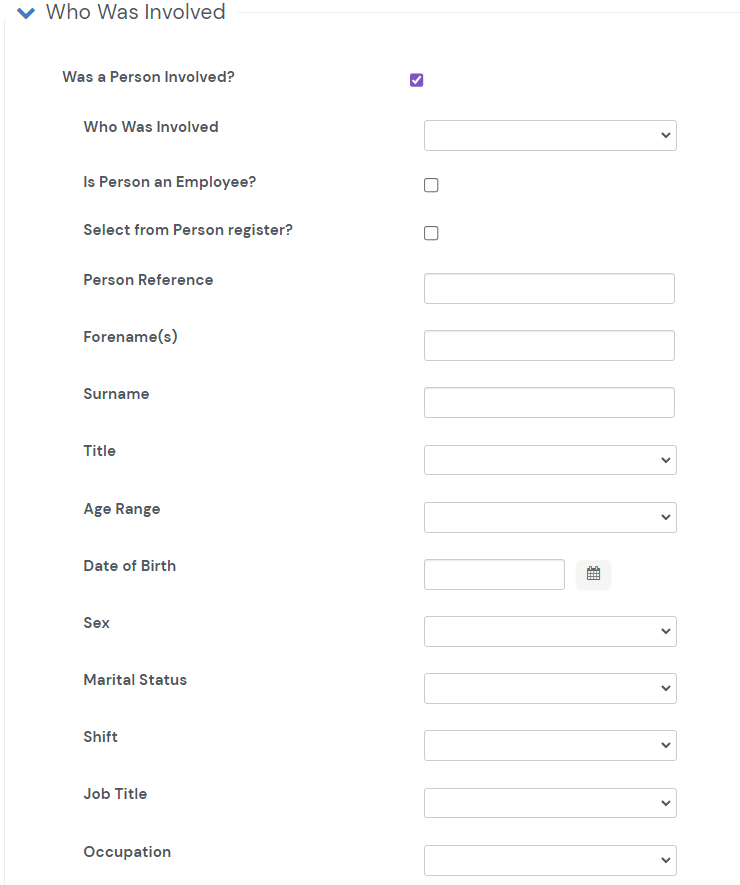The image size is (740, 885).
Task: Uncheck the Was a Person Involved checkbox
Action: [417, 80]
